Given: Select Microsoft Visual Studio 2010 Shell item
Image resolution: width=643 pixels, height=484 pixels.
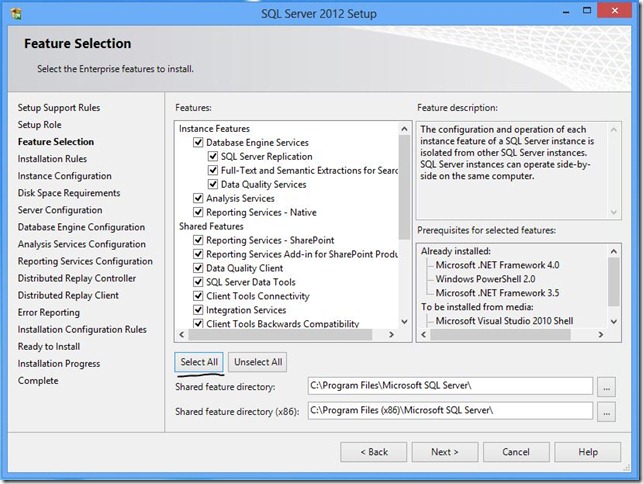Looking at the screenshot, I should (x=504, y=321).
